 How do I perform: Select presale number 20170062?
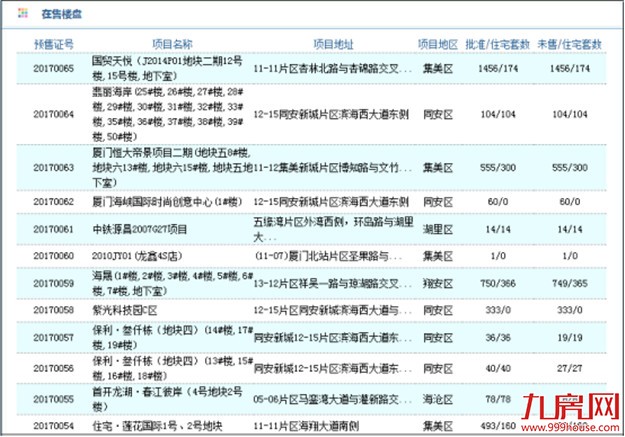pos(53,202)
